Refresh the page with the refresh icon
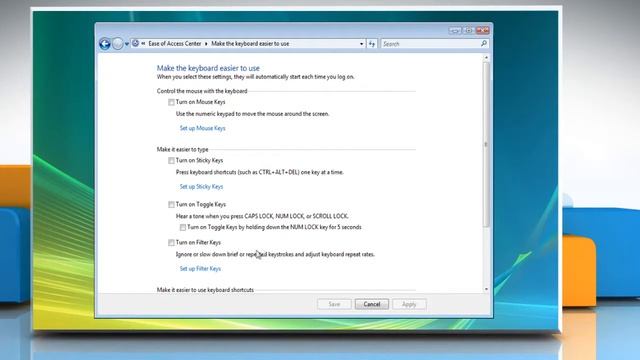640x360 pixels. (x=372, y=44)
